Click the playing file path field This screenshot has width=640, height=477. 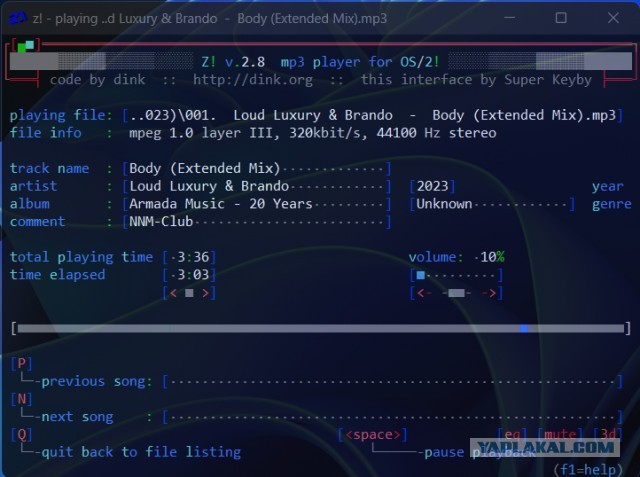click(373, 115)
